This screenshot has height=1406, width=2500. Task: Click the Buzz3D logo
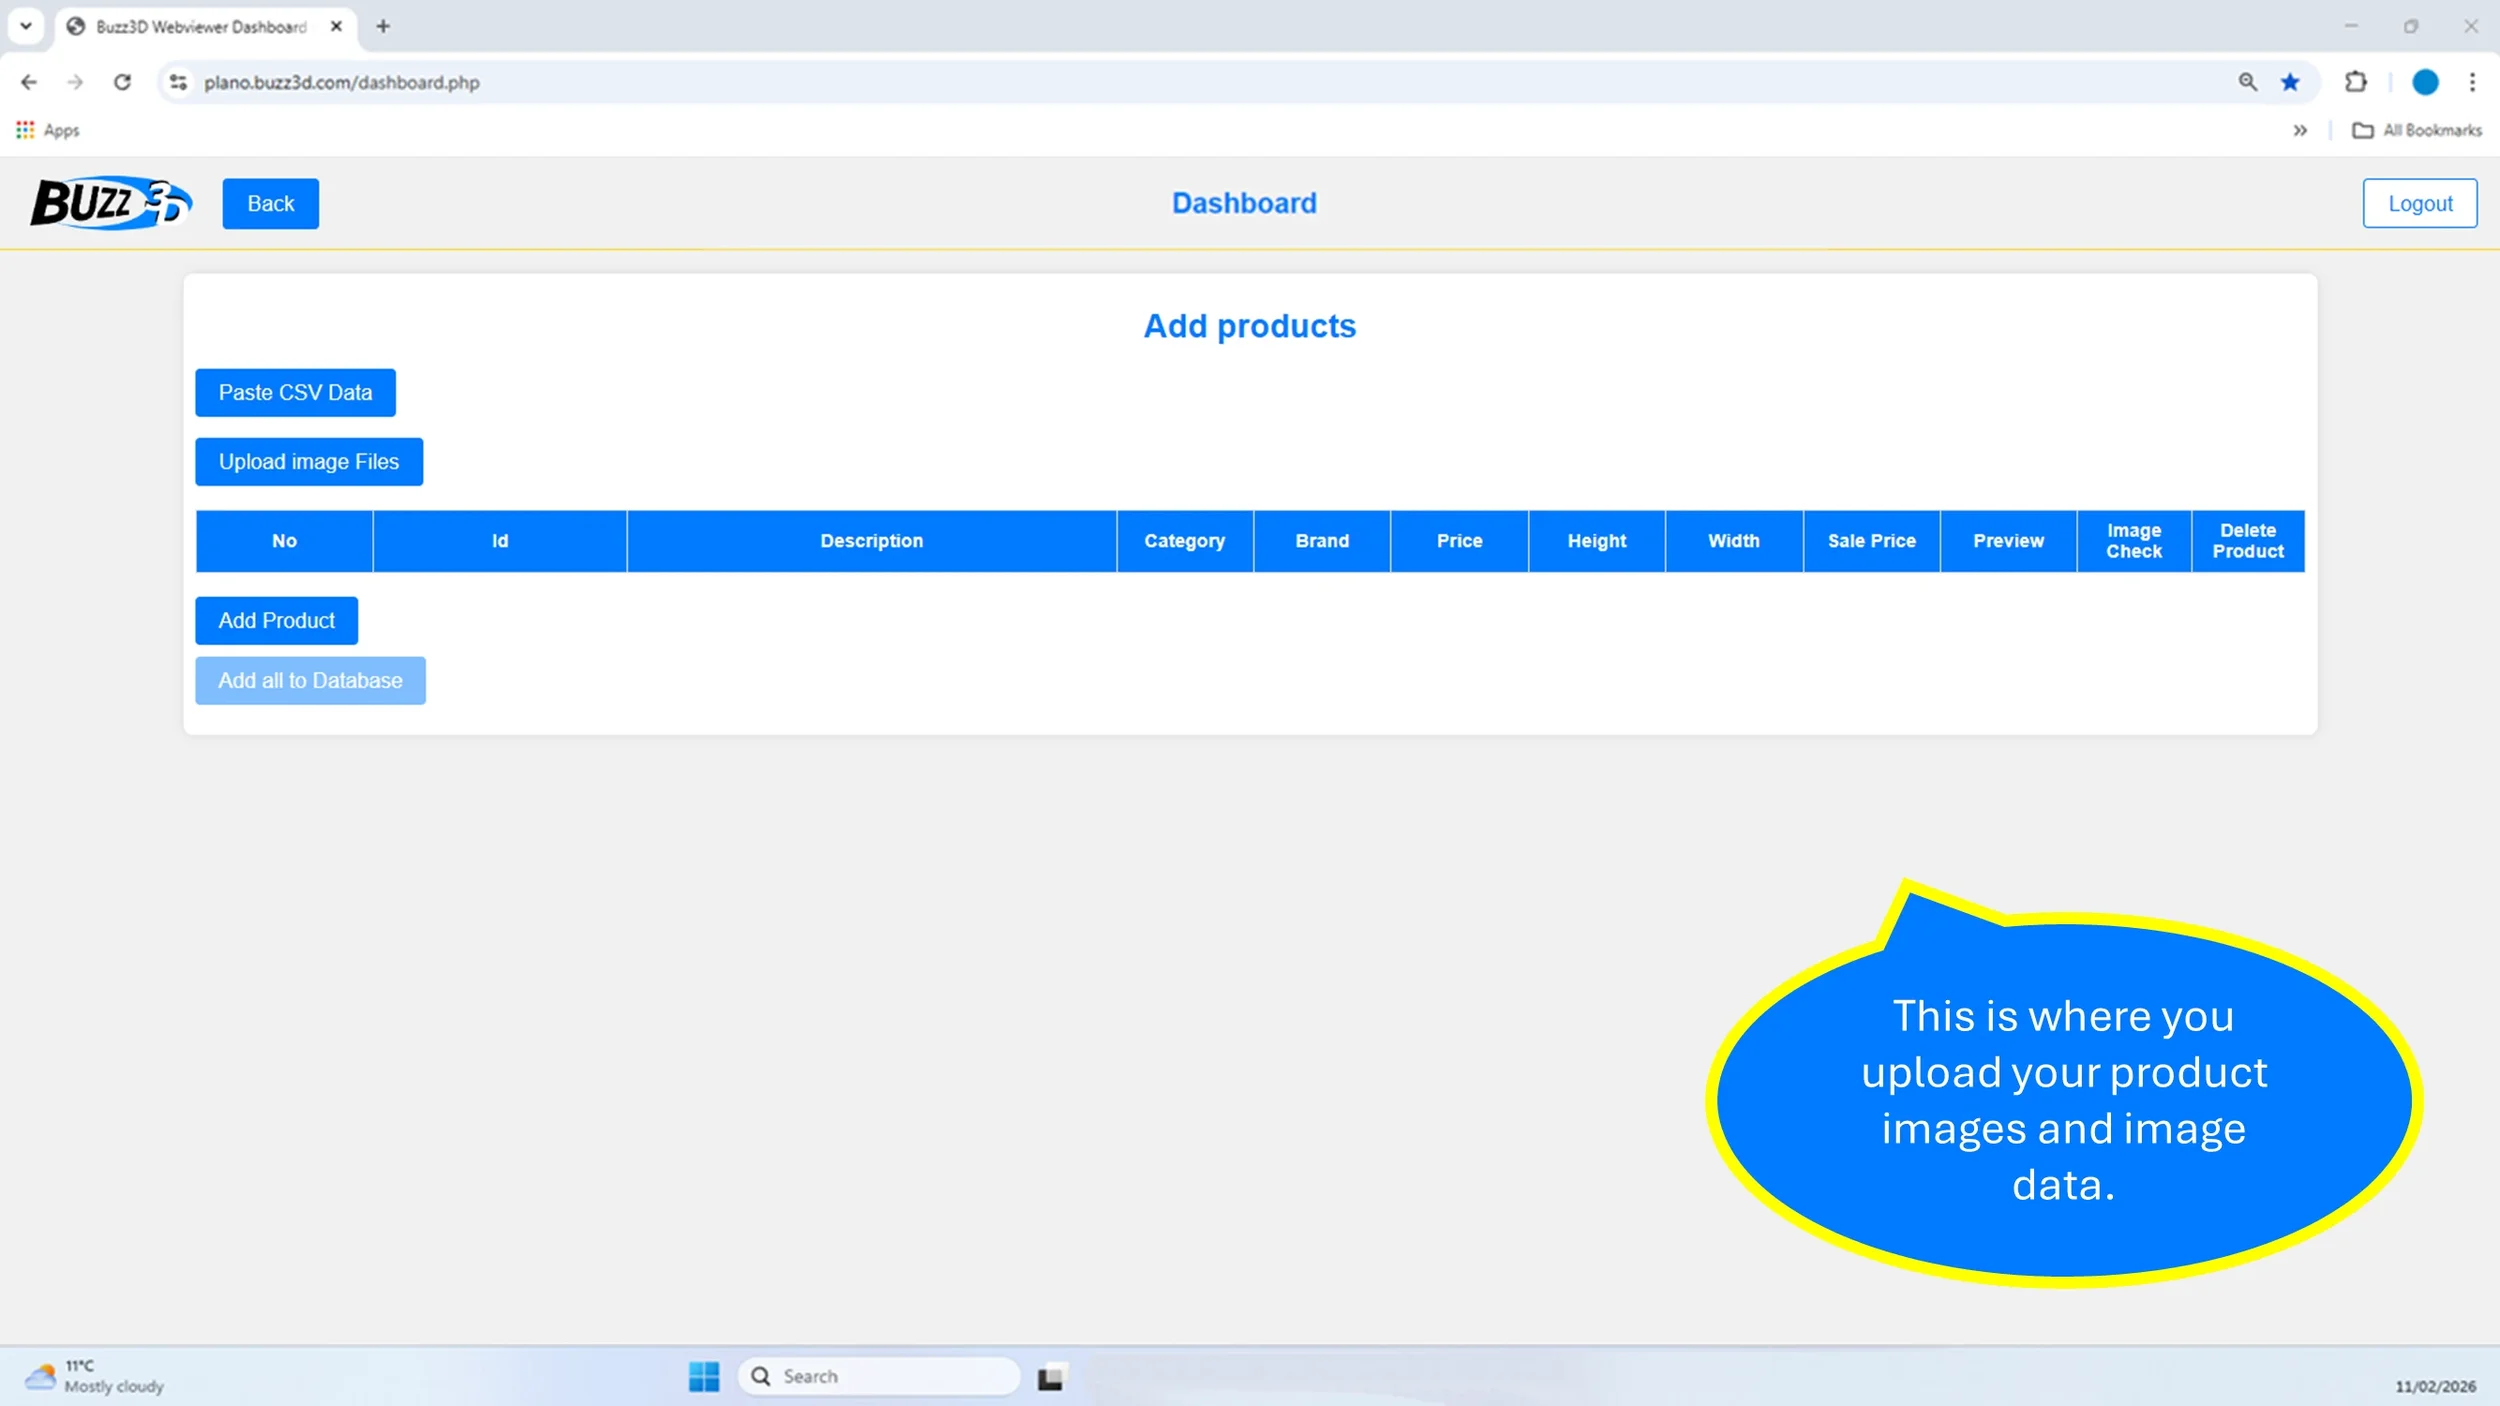(110, 203)
